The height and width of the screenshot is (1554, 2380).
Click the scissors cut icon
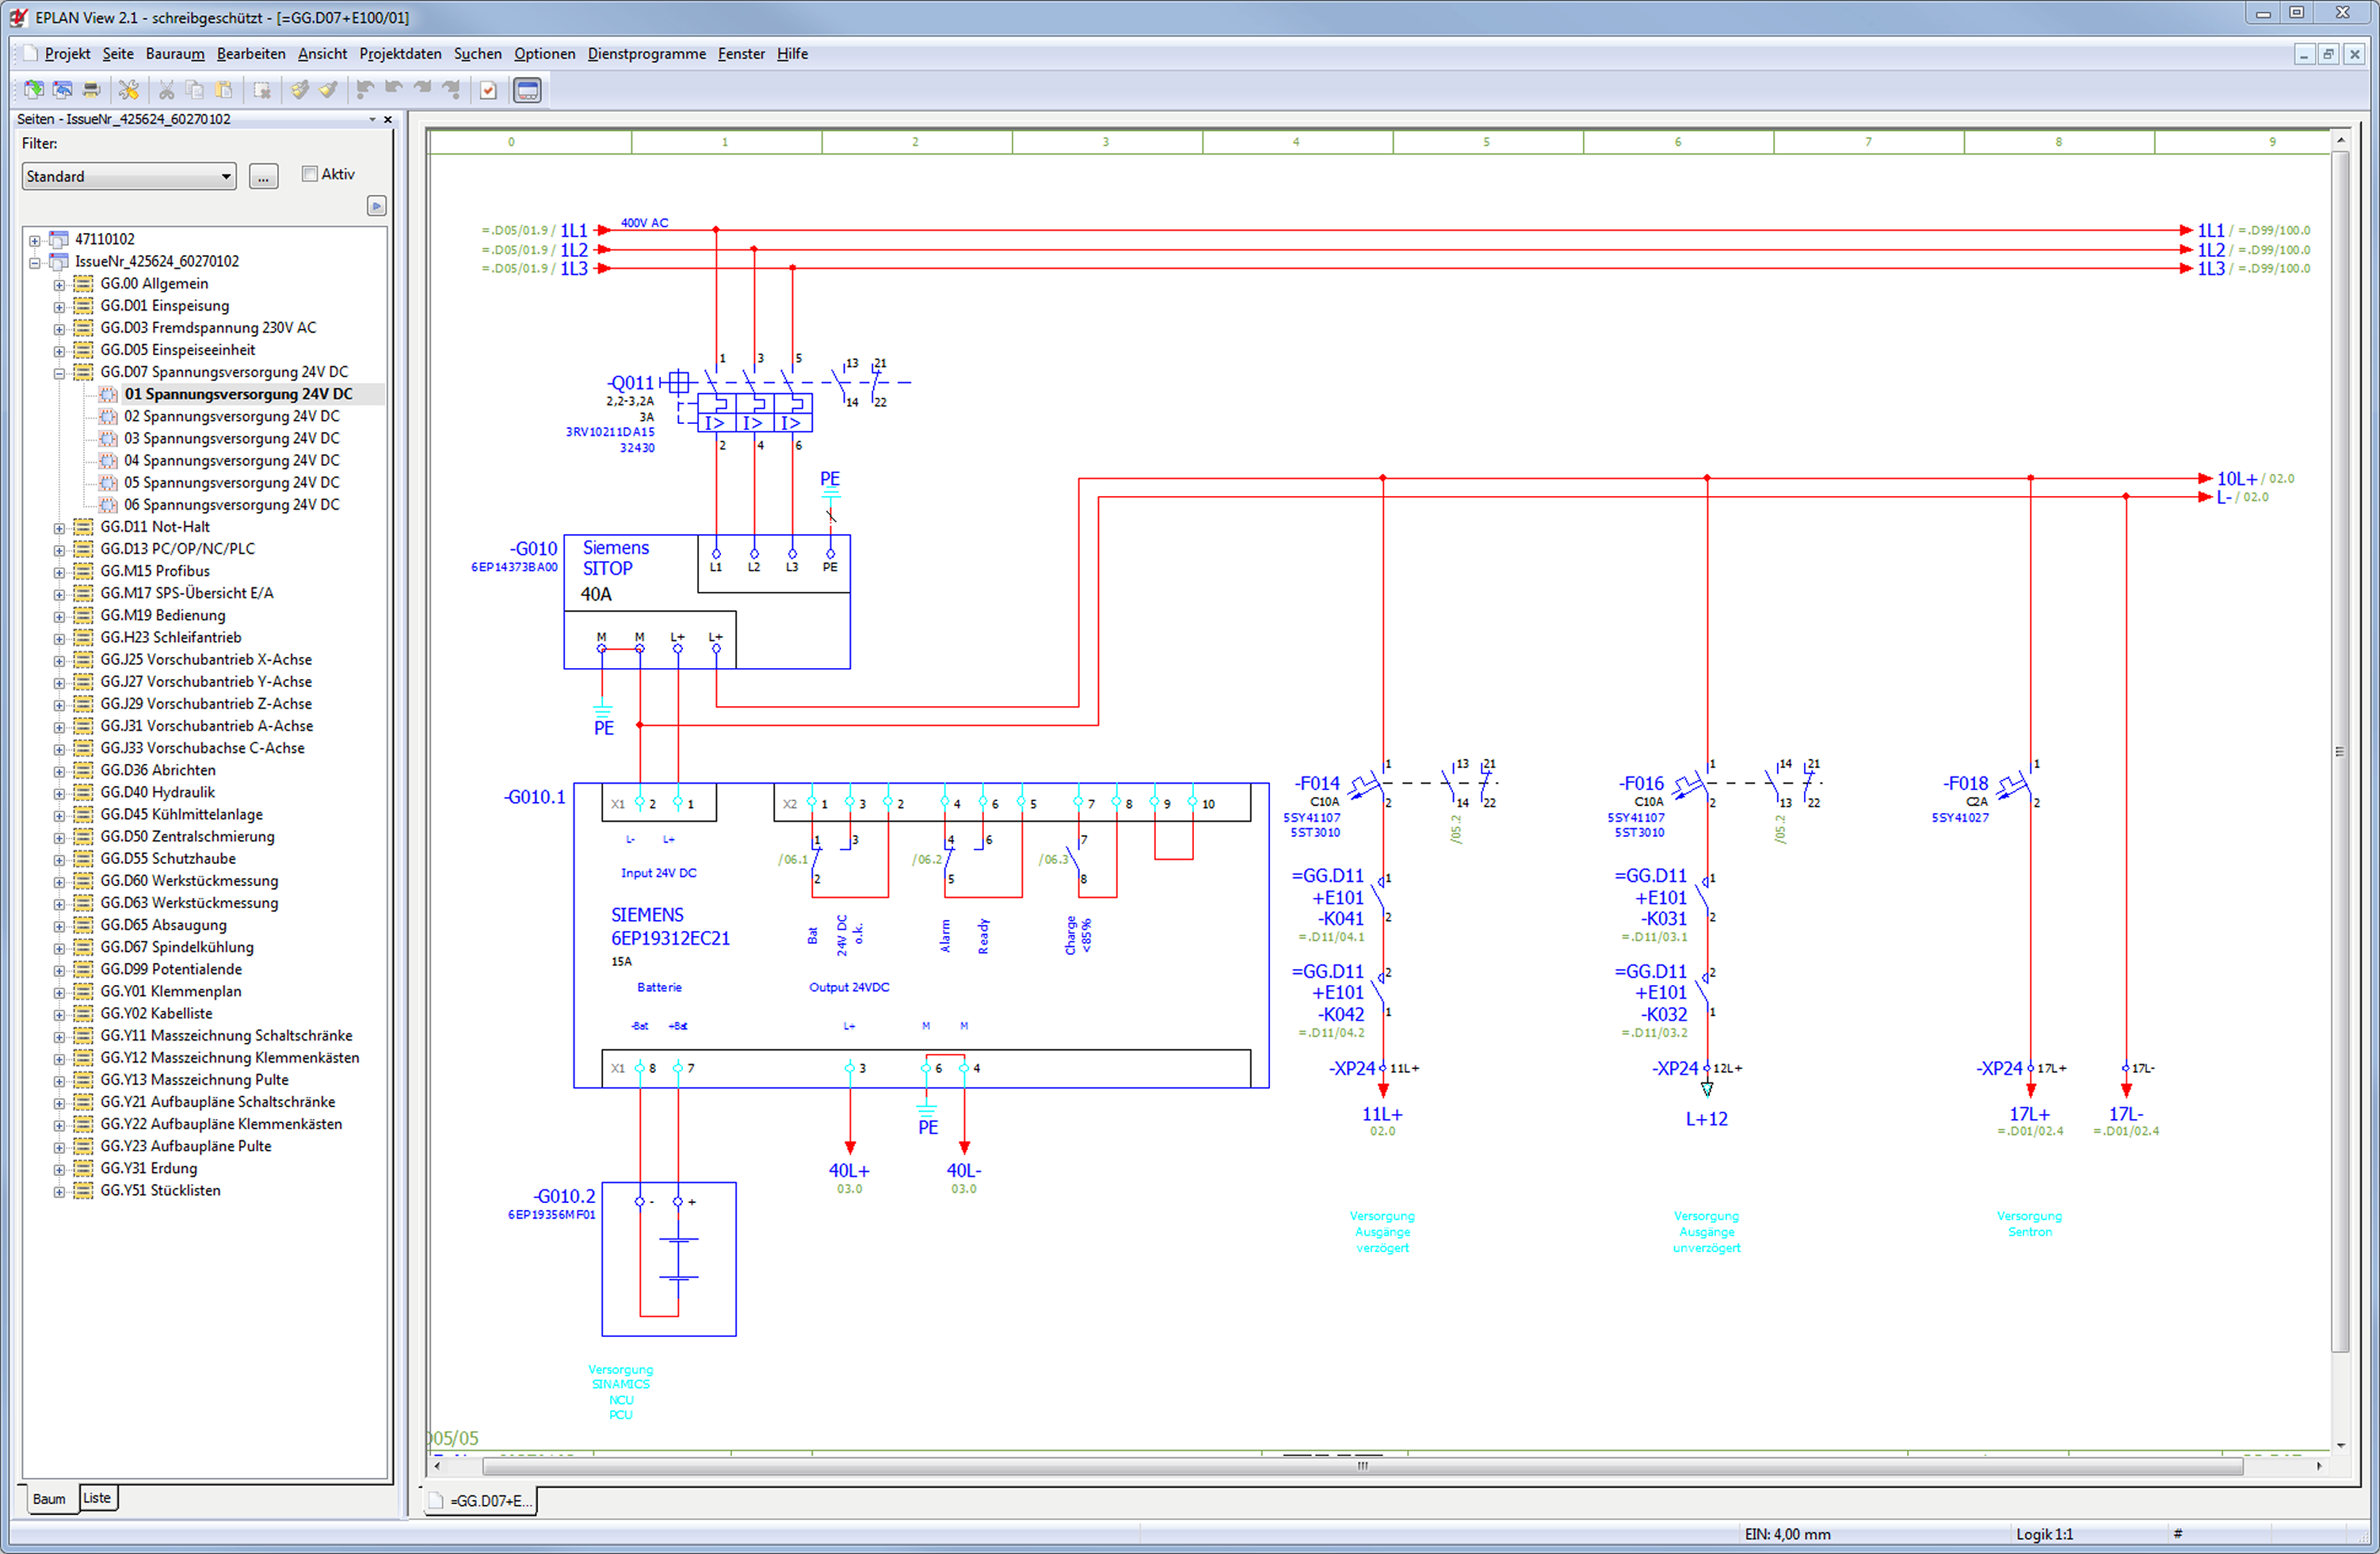(x=166, y=90)
